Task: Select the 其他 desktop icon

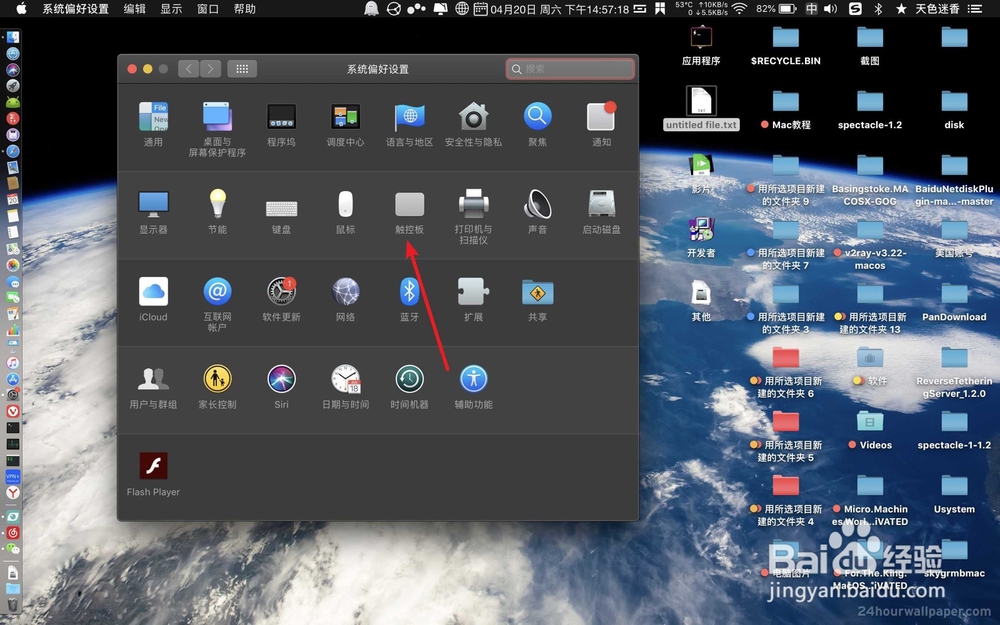Action: click(x=701, y=302)
